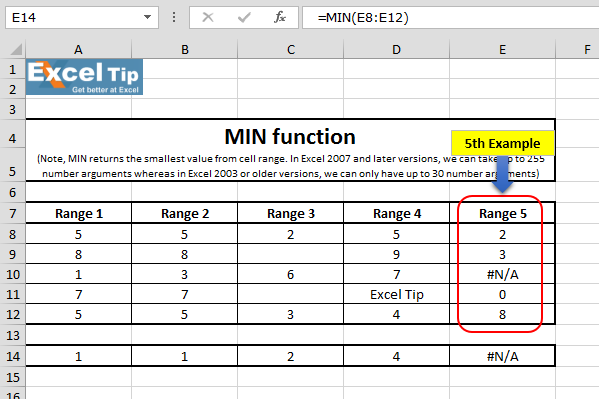Select the Range 3 header cell

[291, 213]
